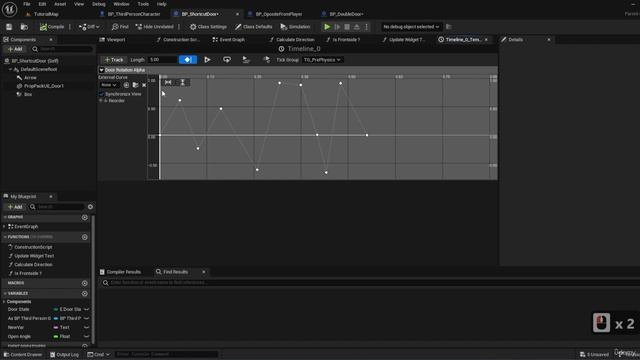Browse to the external curve asset icon
Screen dimensions: 640x360
[136, 85]
